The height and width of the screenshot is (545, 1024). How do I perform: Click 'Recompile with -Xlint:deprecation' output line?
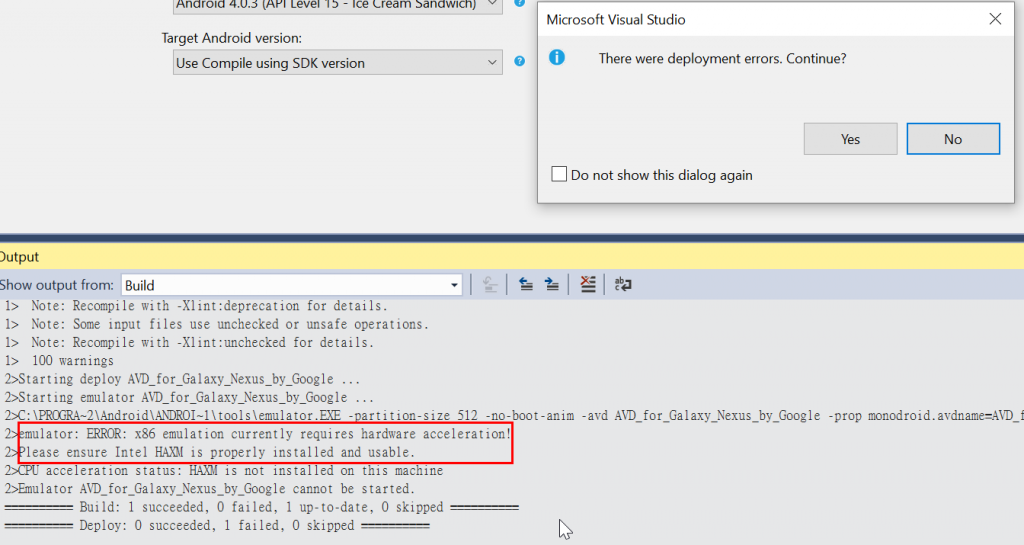(196, 305)
